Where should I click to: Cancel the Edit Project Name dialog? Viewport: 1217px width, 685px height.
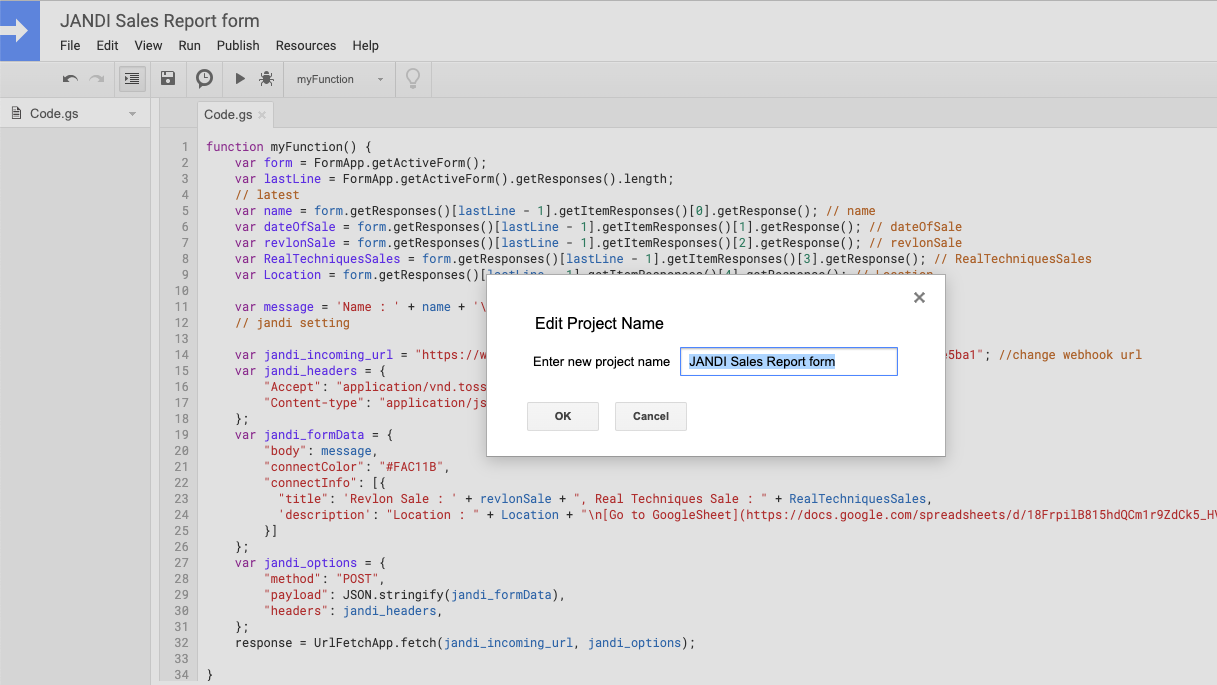651,416
